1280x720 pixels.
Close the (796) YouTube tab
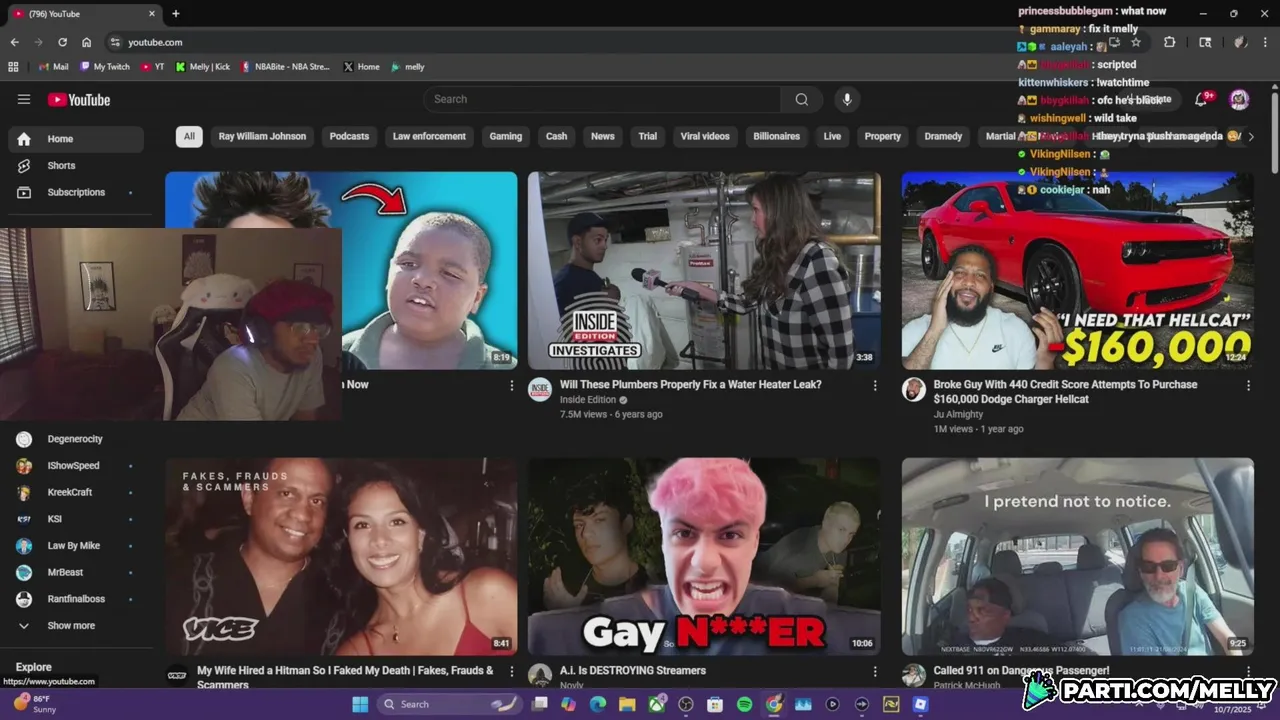[152, 14]
